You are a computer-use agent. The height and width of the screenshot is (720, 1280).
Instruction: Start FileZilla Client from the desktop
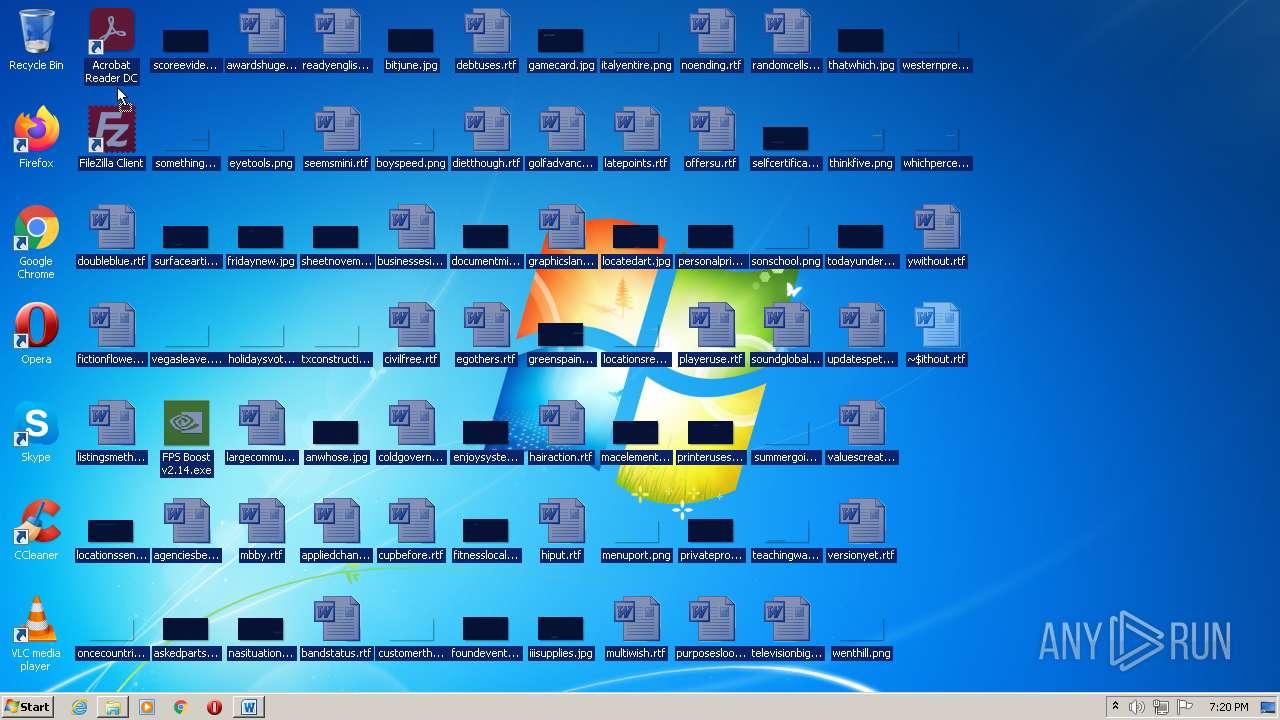coord(111,138)
